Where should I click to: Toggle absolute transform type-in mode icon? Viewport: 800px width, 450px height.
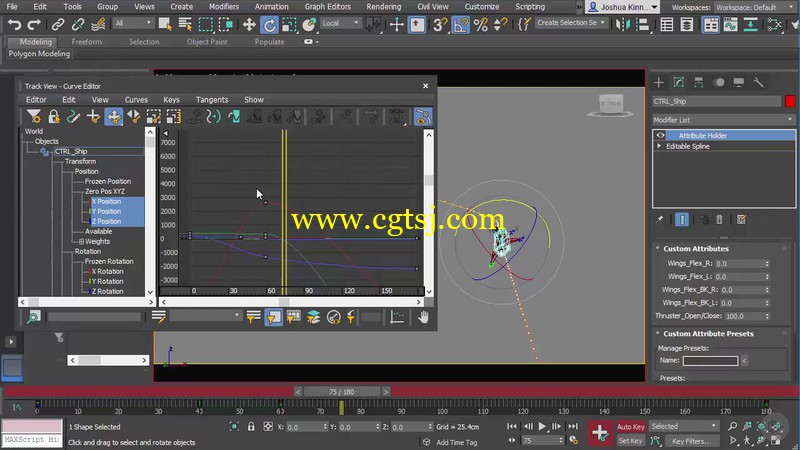coord(267,427)
